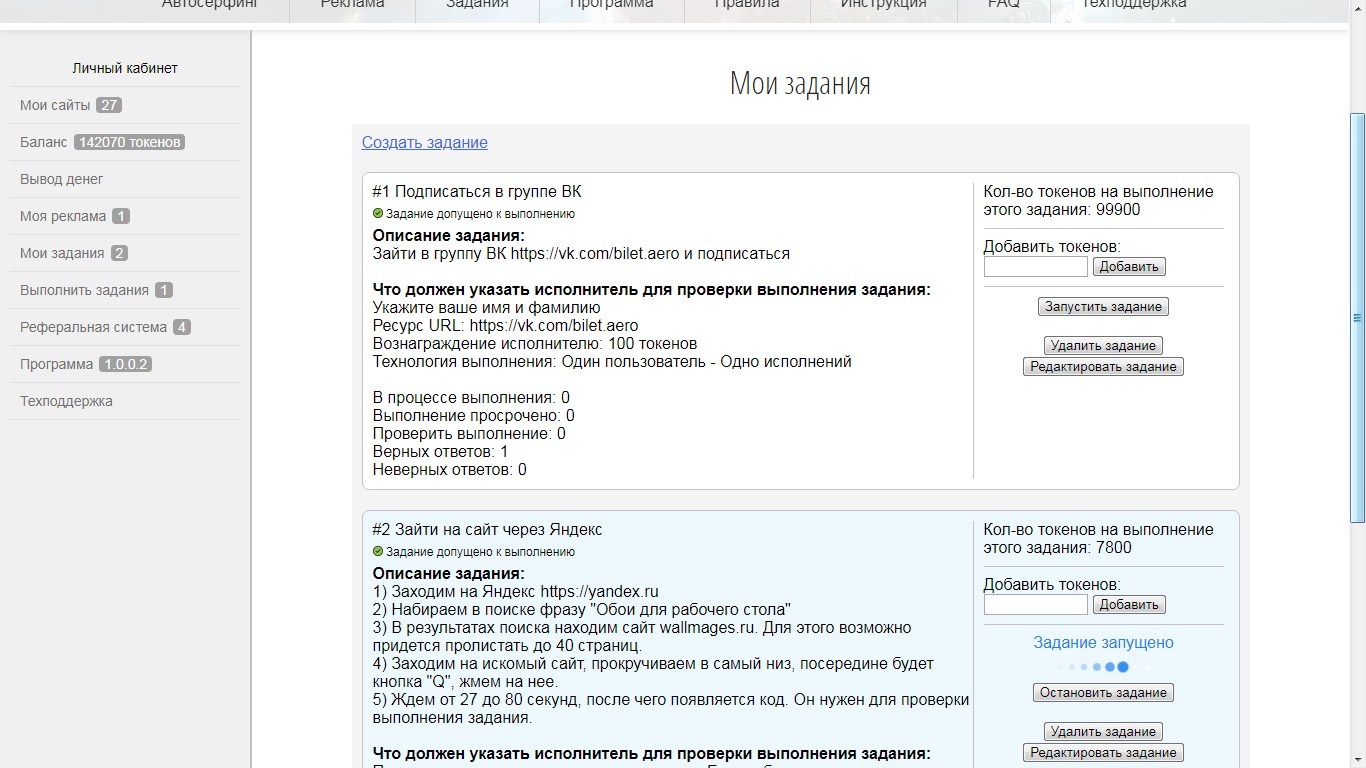
Task: Open Моя реклама sidebar link
Action: pos(125,216)
